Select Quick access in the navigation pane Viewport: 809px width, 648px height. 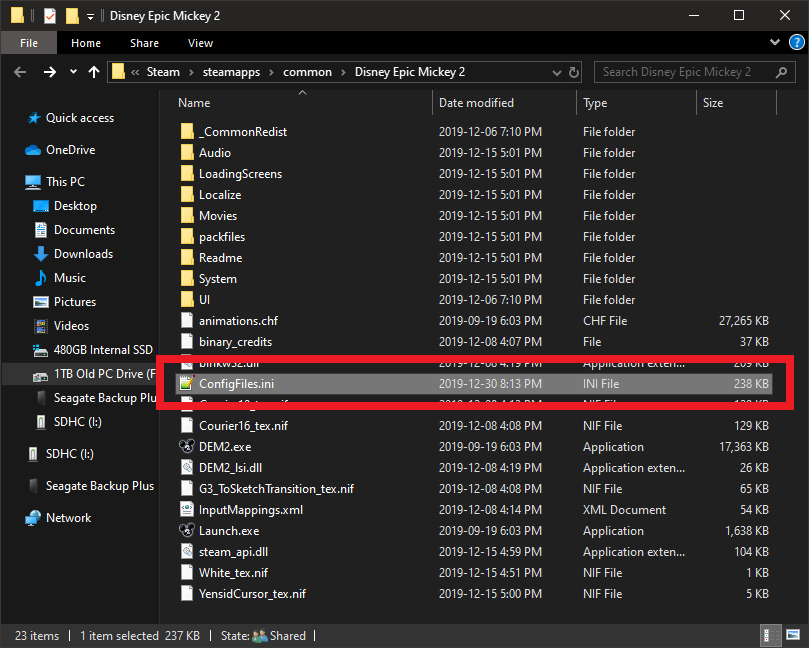tap(79, 118)
